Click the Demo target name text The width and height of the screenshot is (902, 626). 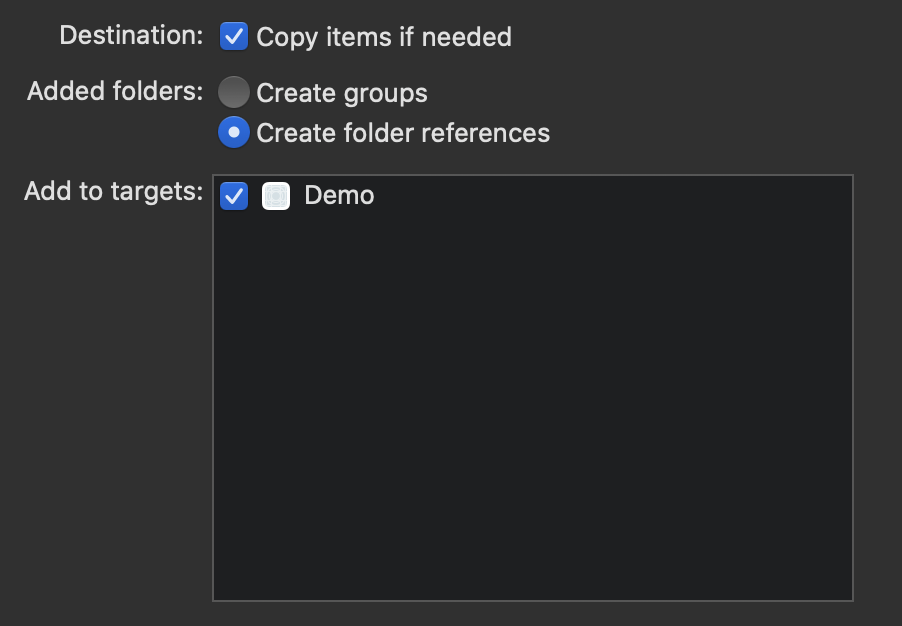(x=339, y=196)
